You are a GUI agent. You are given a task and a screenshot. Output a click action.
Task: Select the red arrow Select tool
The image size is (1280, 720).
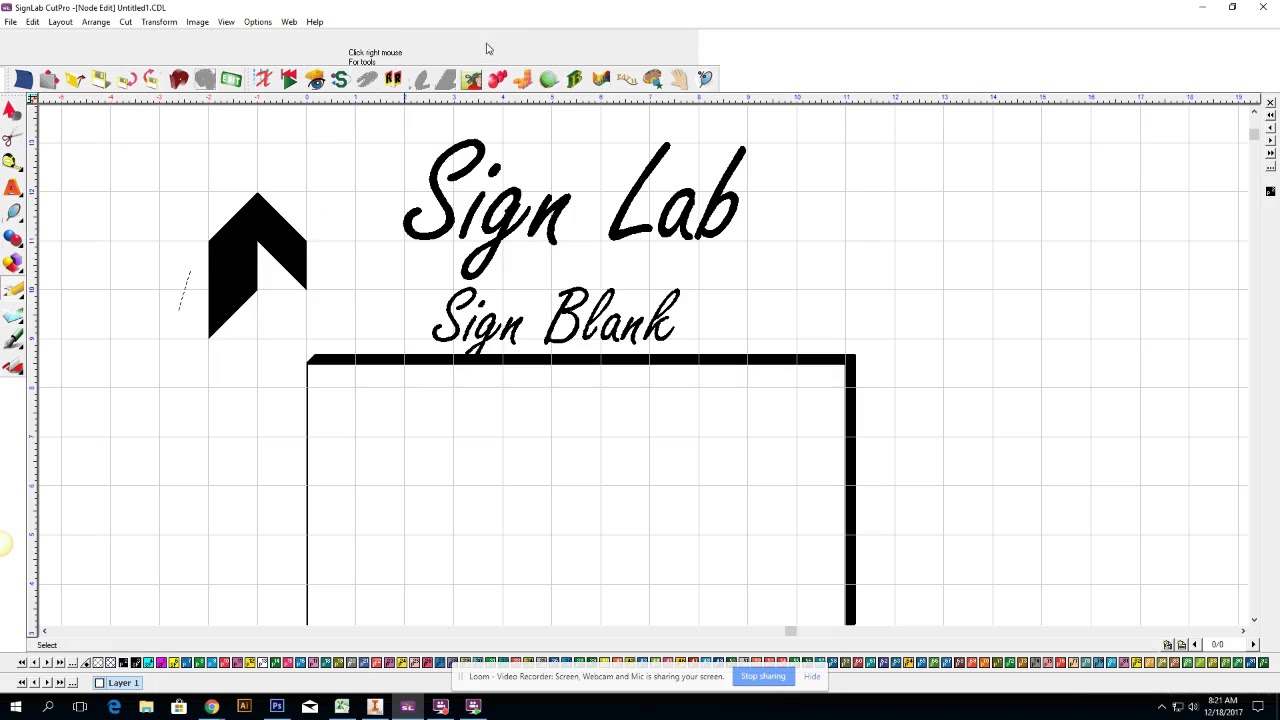[x=12, y=109]
